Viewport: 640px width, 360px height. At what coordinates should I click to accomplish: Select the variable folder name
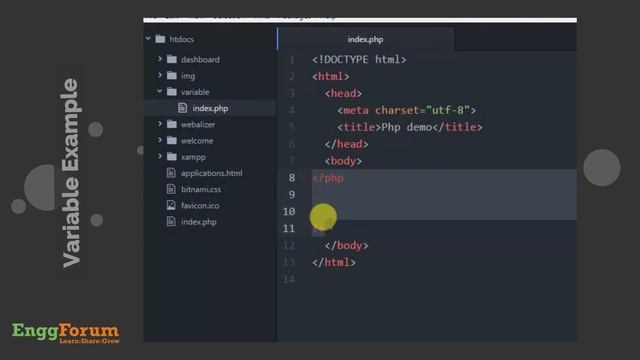click(x=195, y=92)
